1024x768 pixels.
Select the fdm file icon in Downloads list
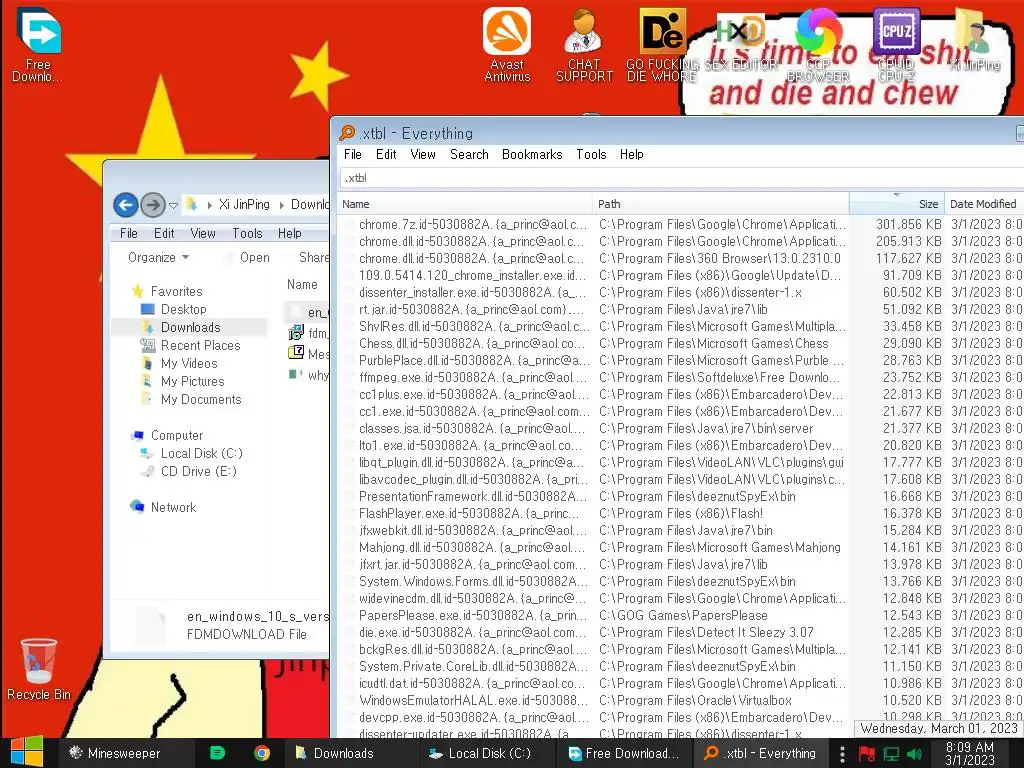coord(296,333)
